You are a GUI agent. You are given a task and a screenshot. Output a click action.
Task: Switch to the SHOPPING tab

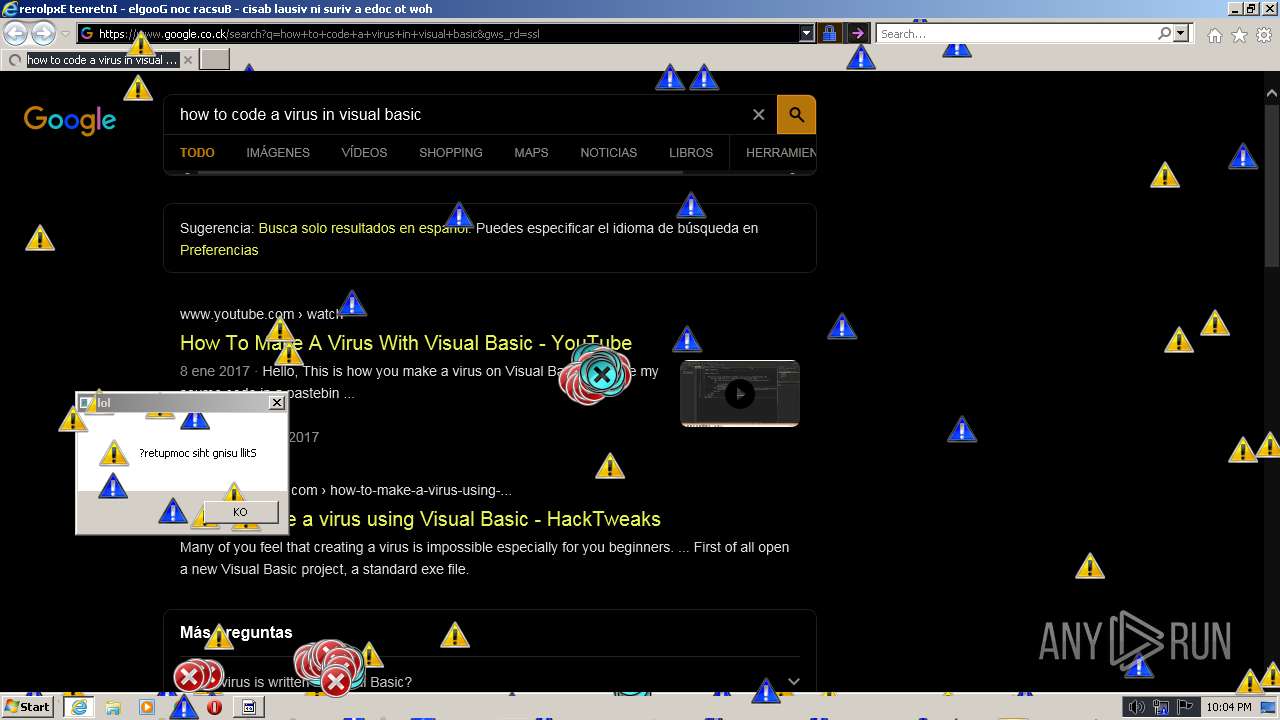451,153
